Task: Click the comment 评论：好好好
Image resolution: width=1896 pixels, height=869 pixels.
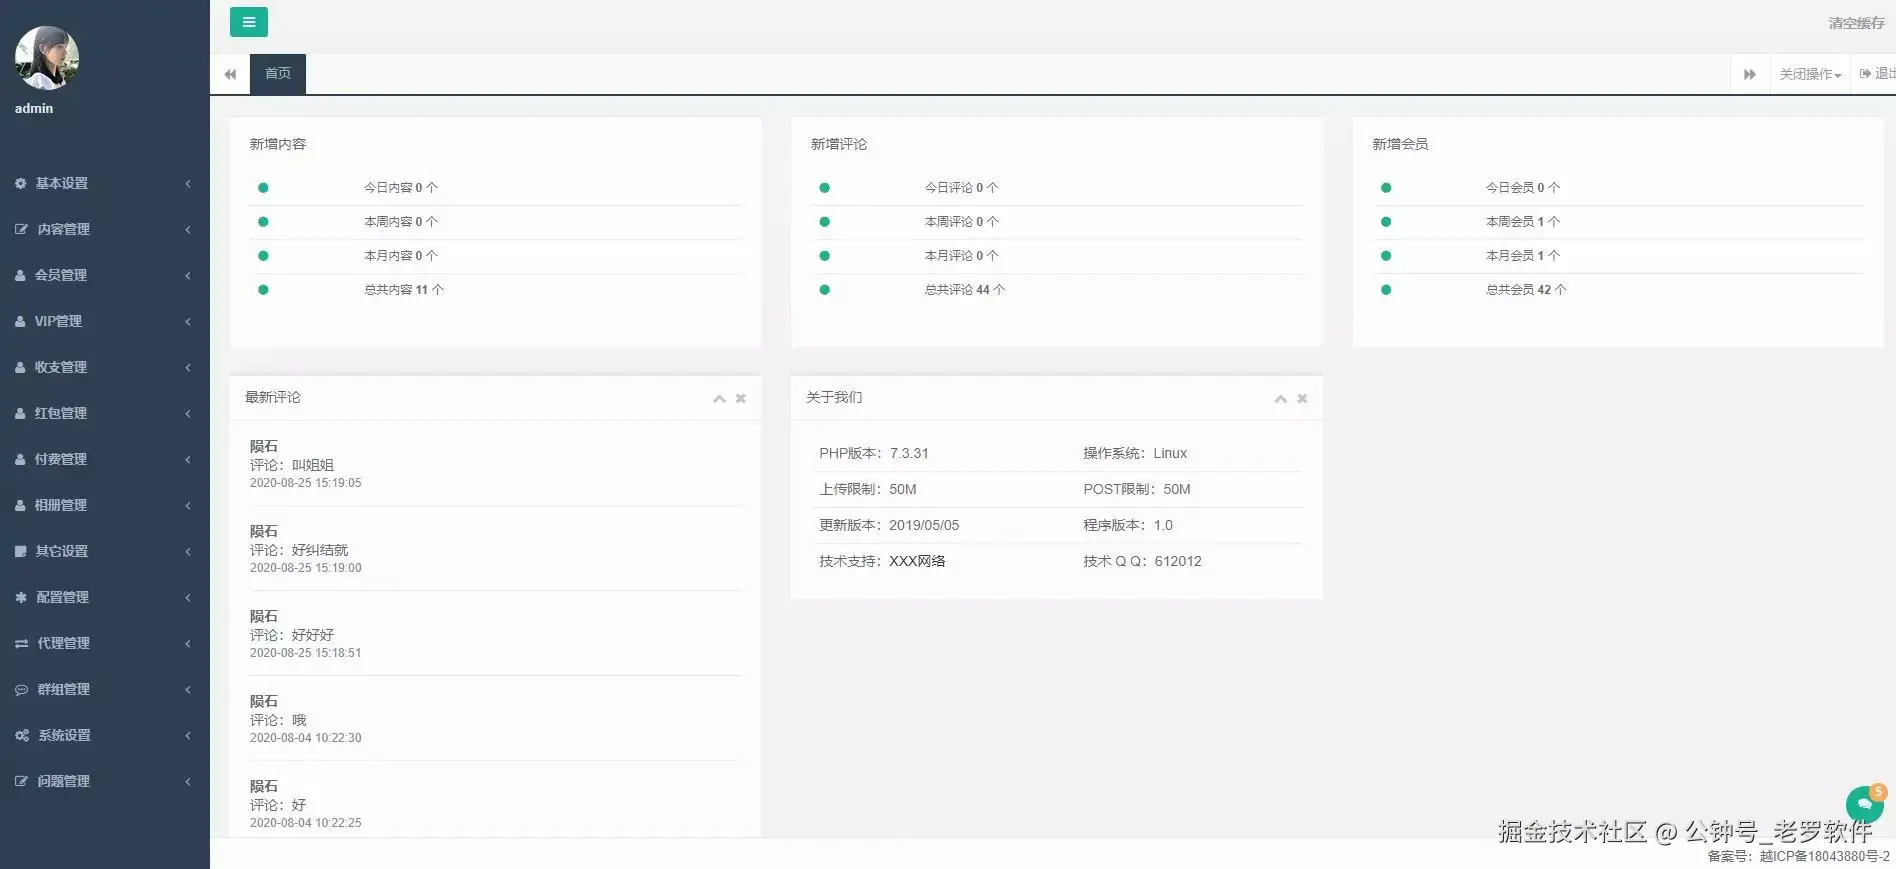Action: [x=292, y=636]
